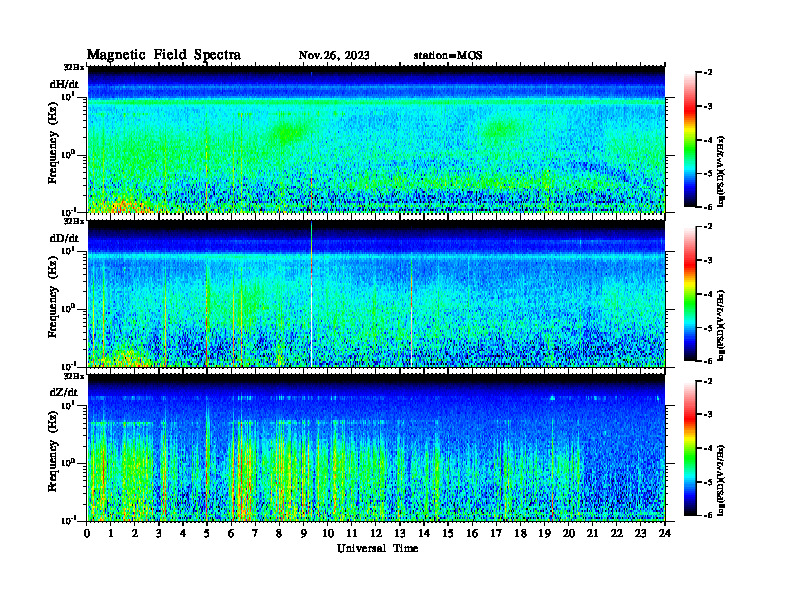Click the -2 label on dH/dt color bar

point(709,73)
